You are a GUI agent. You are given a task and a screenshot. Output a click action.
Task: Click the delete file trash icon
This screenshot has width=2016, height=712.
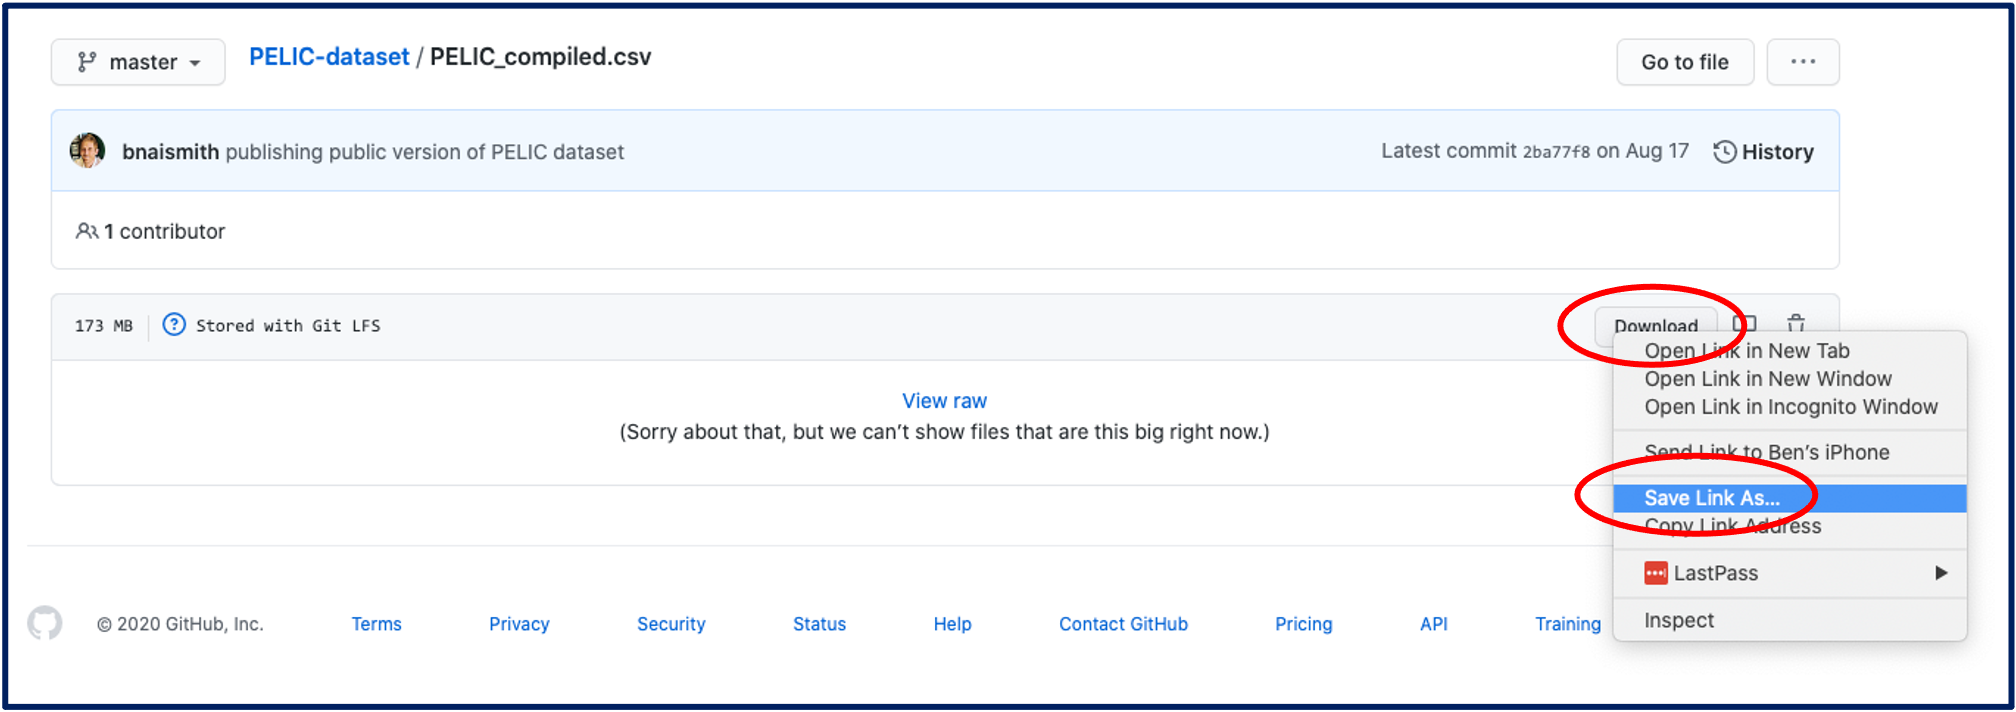[1796, 322]
